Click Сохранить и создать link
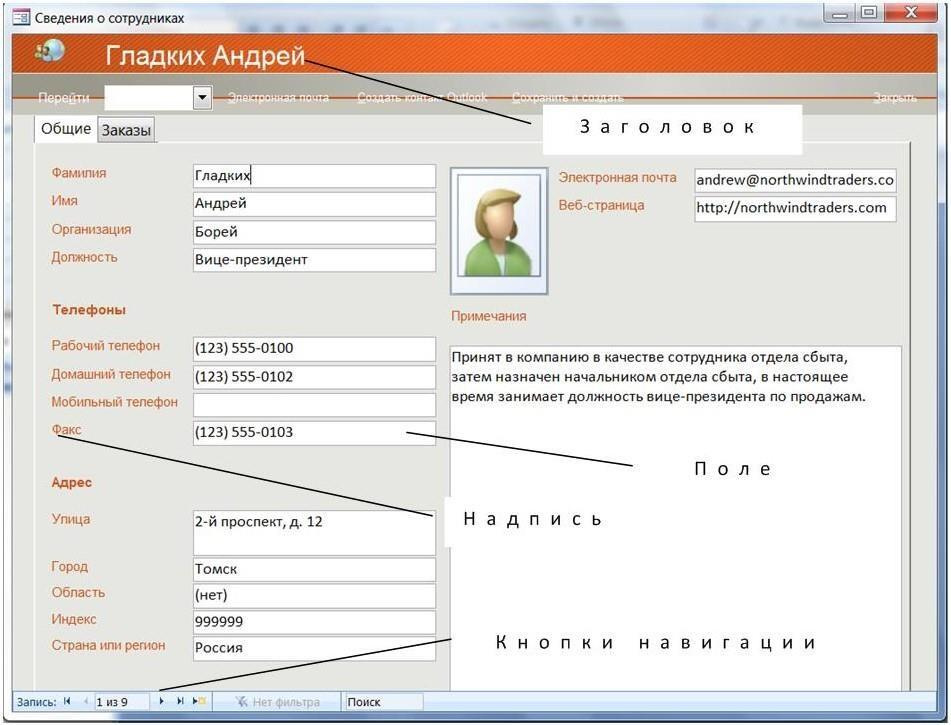 [x=568, y=98]
